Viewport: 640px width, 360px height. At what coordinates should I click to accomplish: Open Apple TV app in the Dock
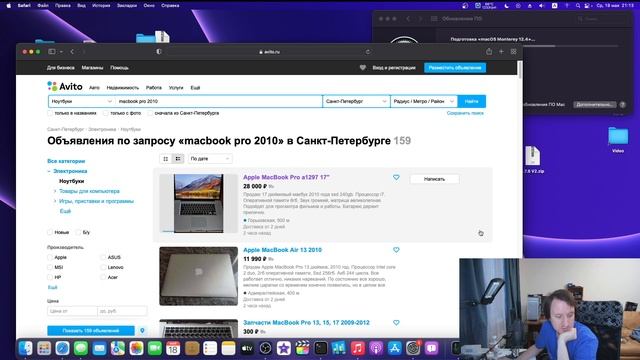coord(247,348)
